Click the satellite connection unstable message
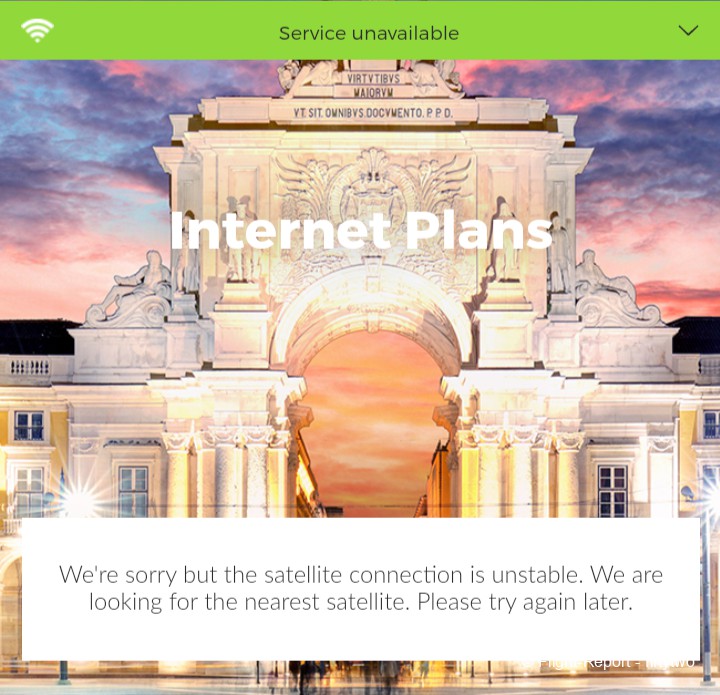This screenshot has width=720, height=695. coord(361,588)
